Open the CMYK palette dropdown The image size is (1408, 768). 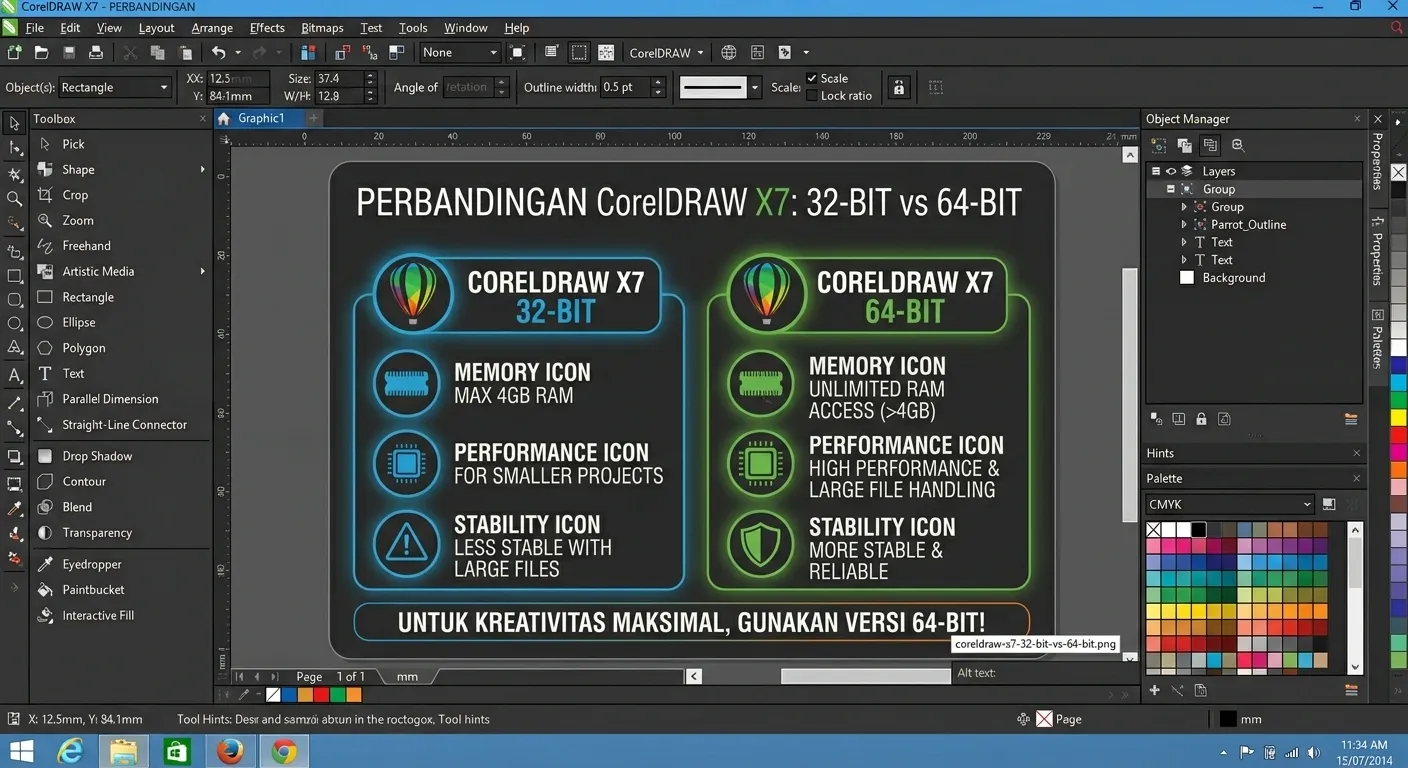tap(1229, 504)
